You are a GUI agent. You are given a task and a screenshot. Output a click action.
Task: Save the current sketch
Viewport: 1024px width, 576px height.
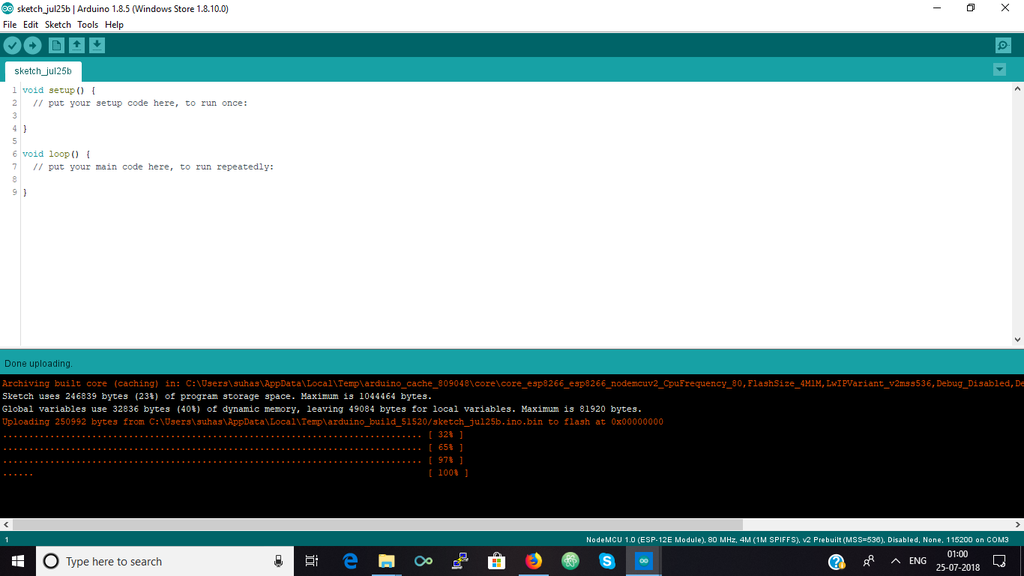tap(97, 44)
